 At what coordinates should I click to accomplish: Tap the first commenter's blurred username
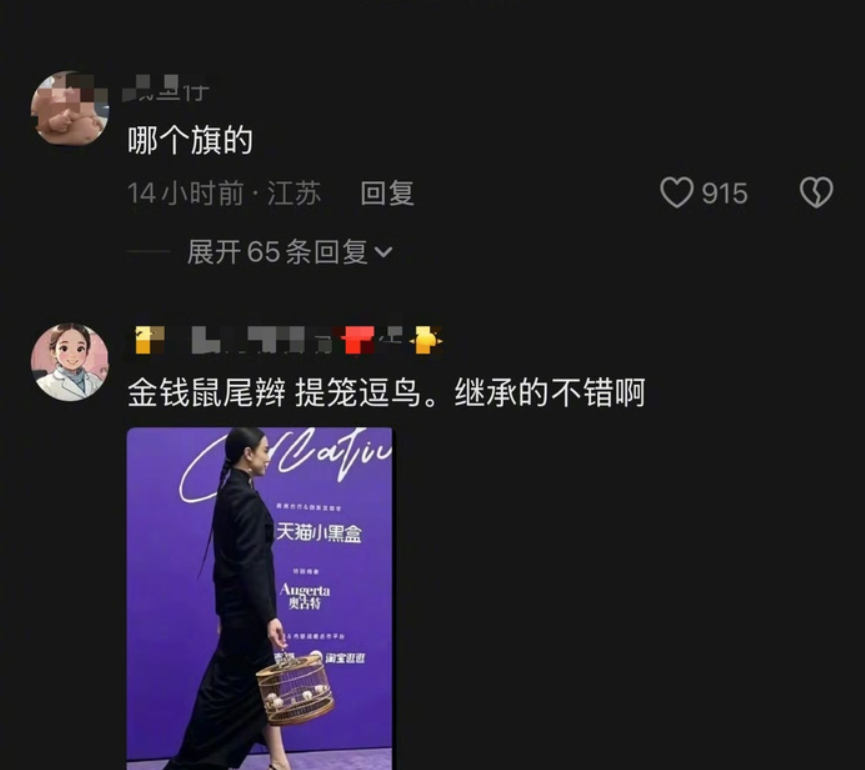pyautogui.click(x=165, y=88)
